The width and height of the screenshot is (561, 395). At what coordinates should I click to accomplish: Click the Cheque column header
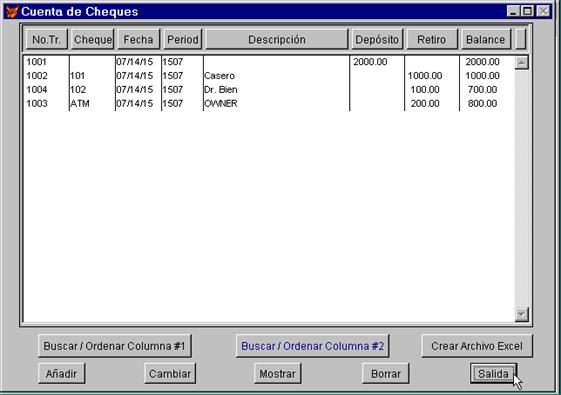[93, 39]
